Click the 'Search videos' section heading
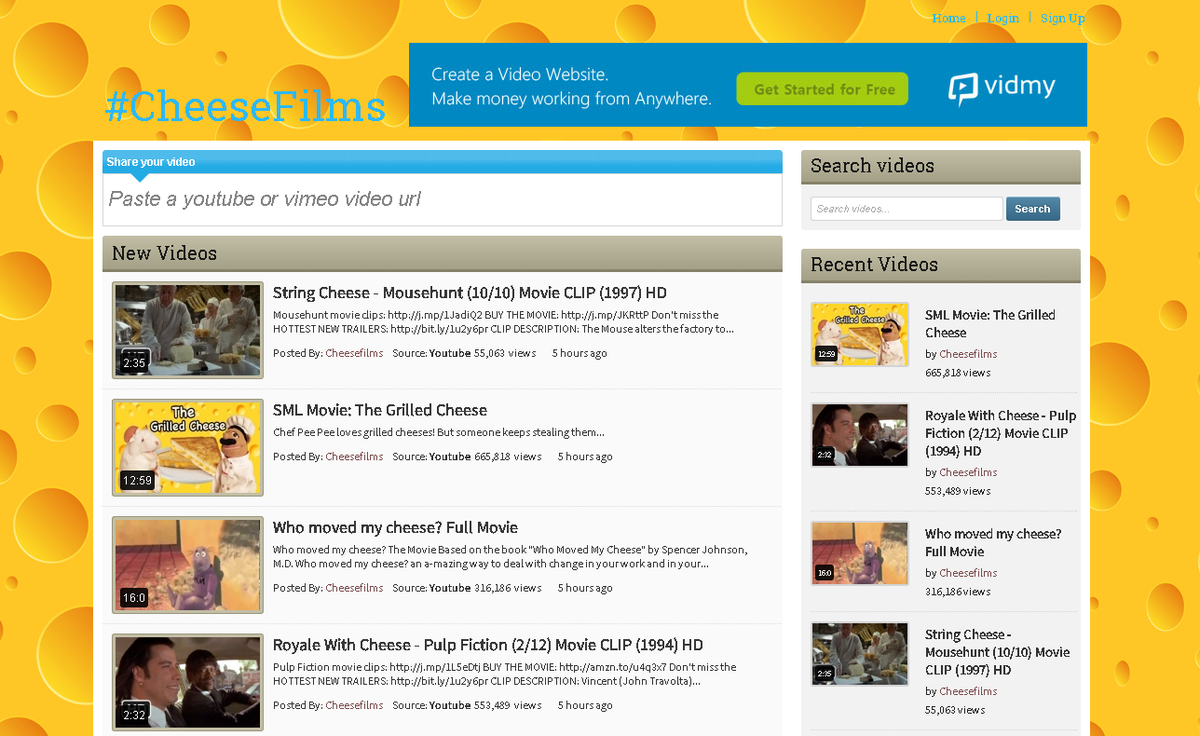This screenshot has width=1200, height=736. [872, 166]
